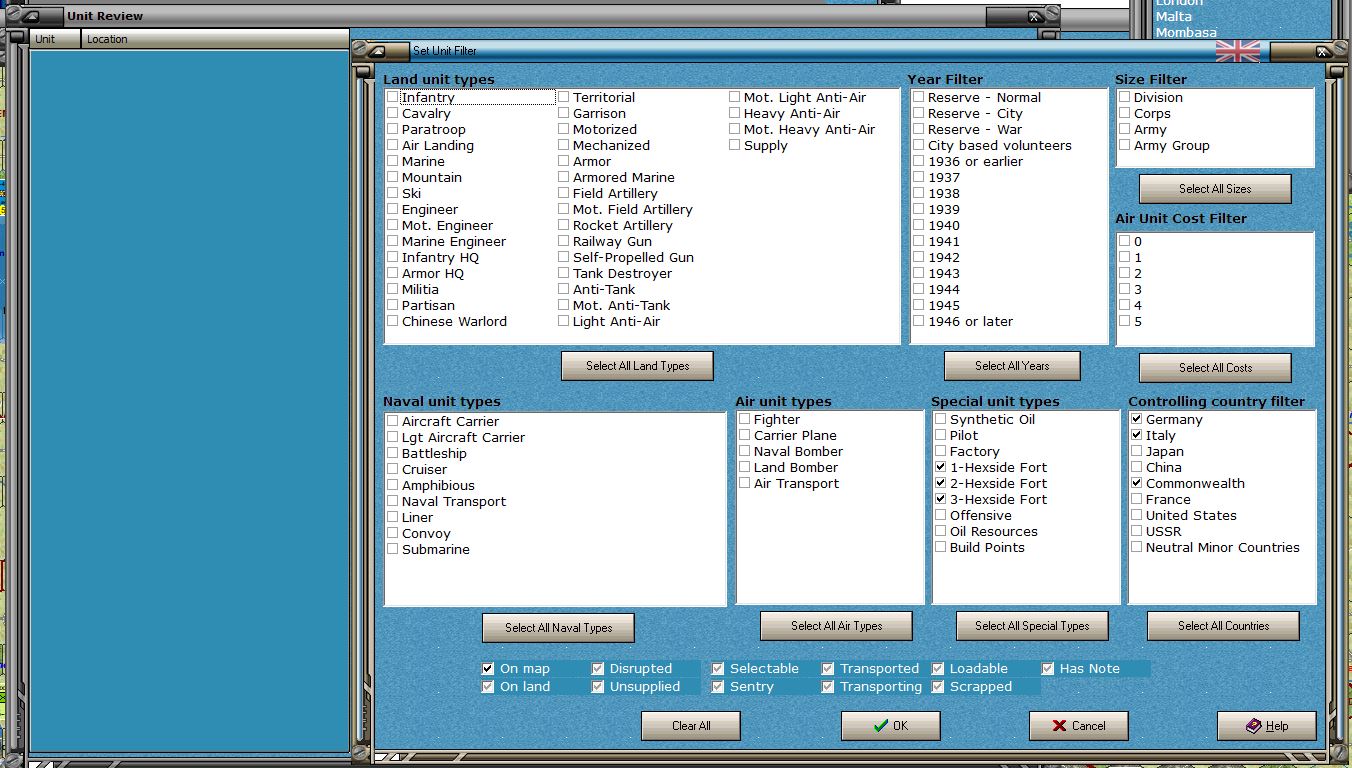Image resolution: width=1352 pixels, height=768 pixels.
Task: Check the Army Group size filter
Action: [1125, 145]
